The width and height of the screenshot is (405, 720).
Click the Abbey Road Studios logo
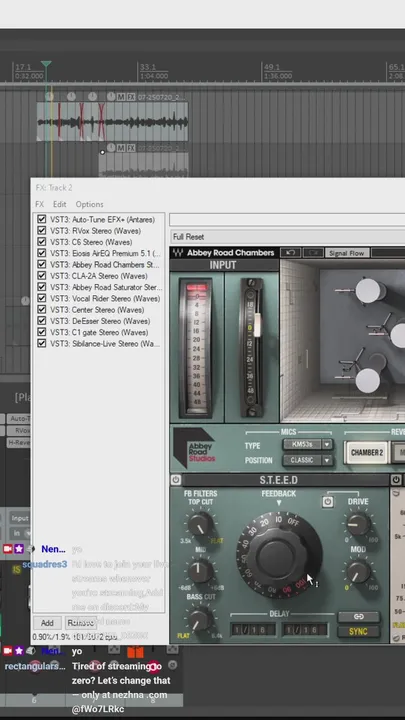click(x=195, y=448)
